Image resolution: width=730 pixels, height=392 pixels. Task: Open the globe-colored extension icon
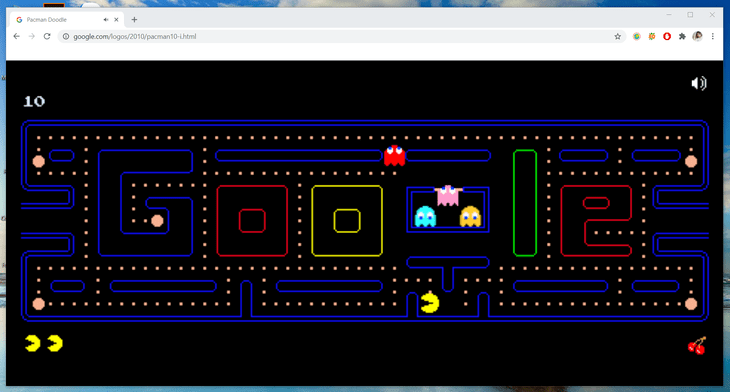tap(636, 36)
